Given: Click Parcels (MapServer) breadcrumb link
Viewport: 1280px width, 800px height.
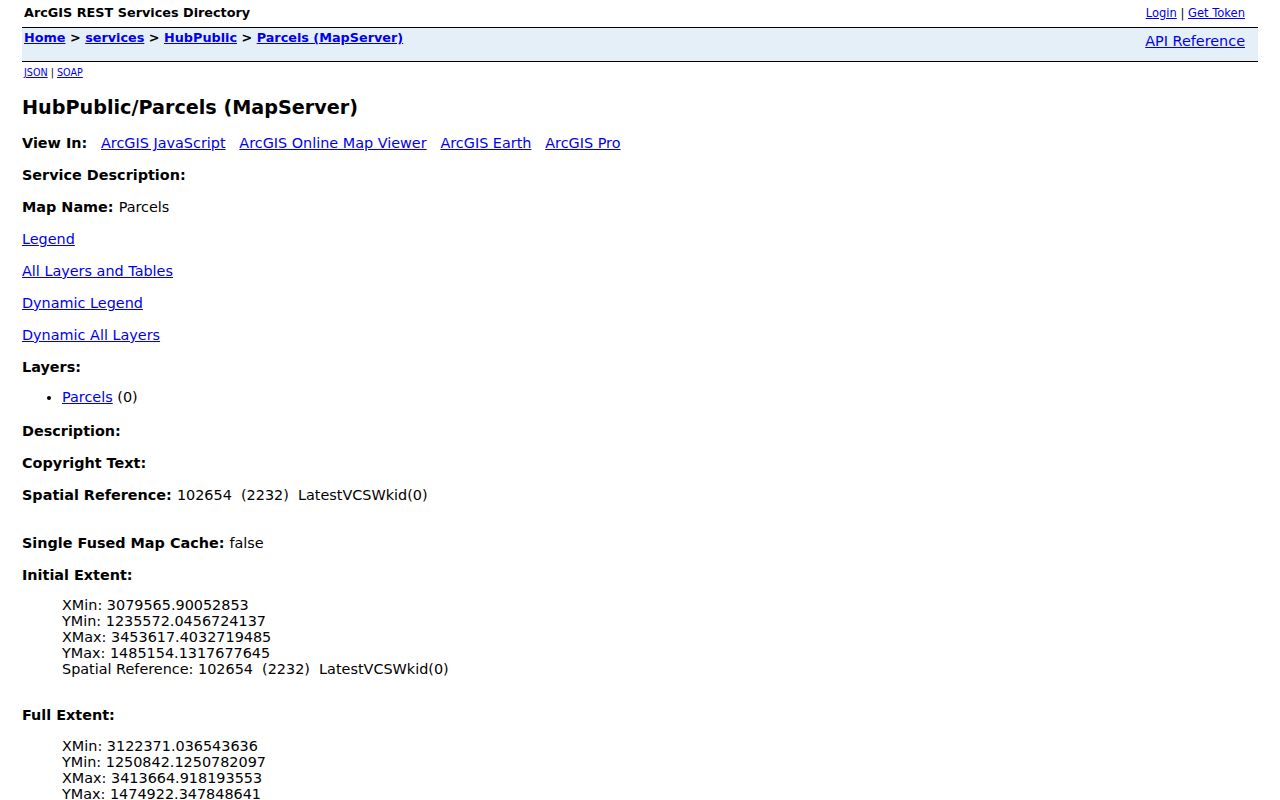Looking at the screenshot, I should [330, 38].
